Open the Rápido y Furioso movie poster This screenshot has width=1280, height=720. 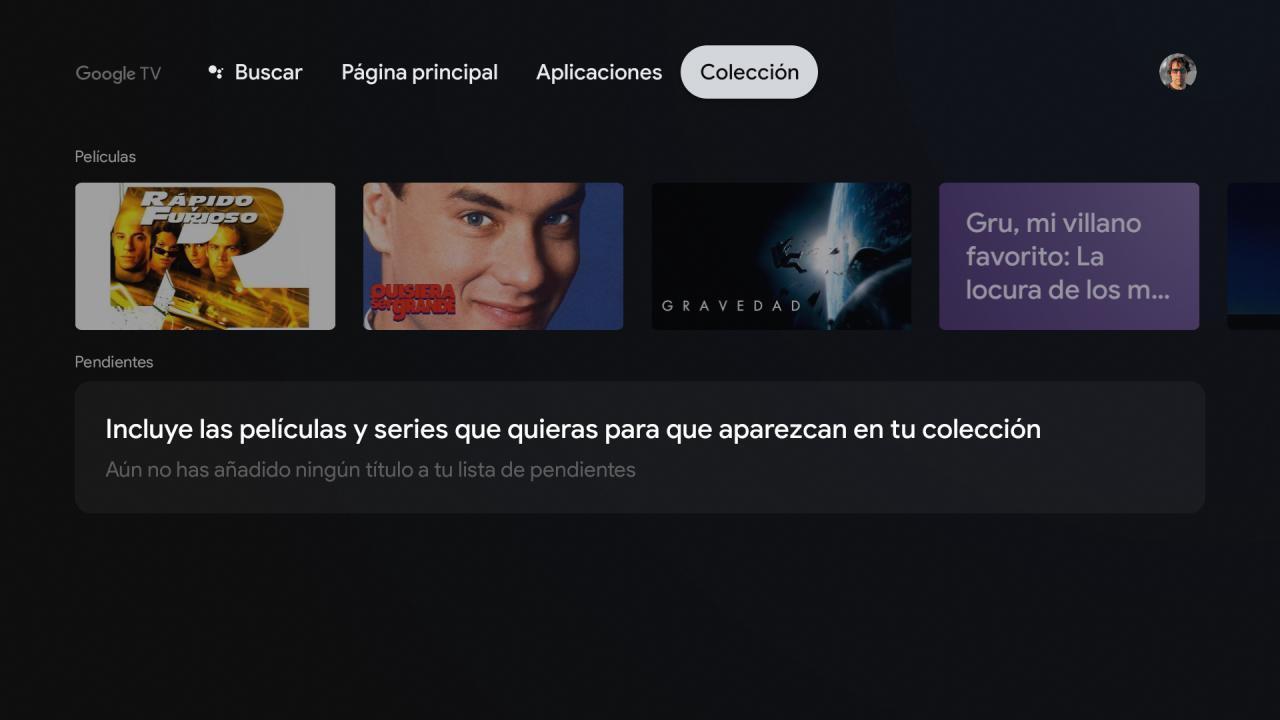[x=205, y=256]
